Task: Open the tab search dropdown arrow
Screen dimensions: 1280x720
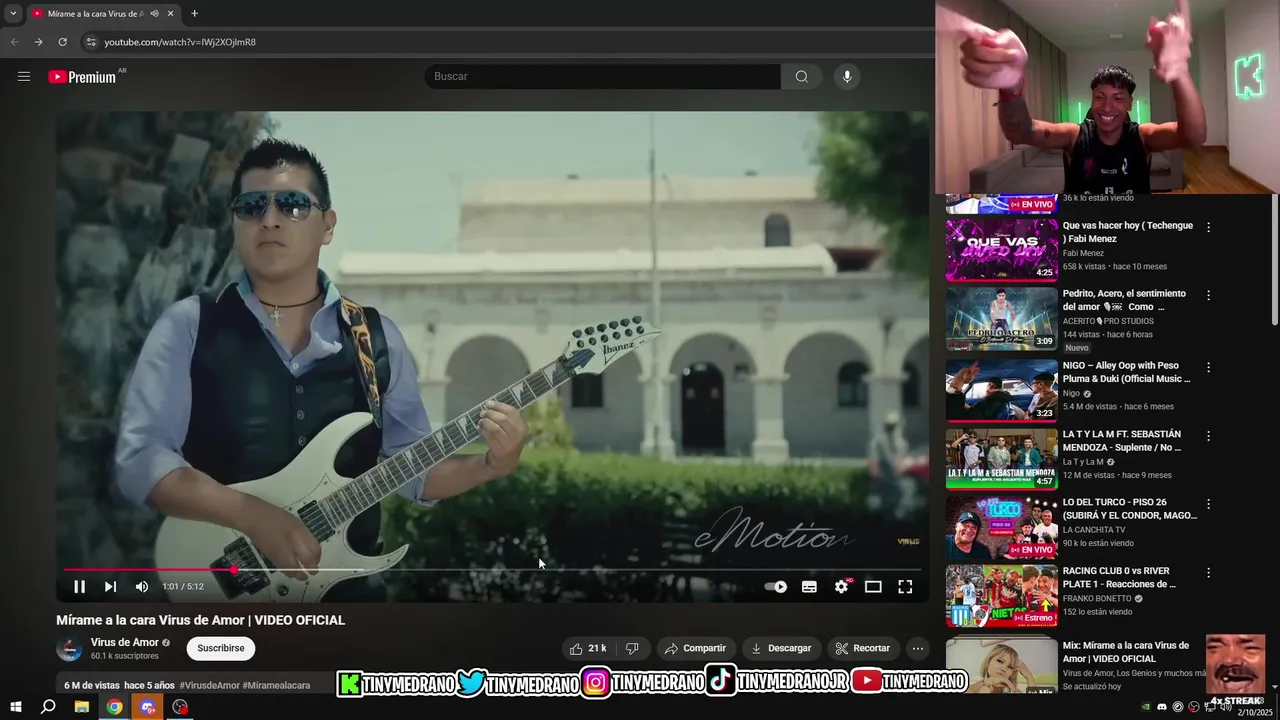Action: coord(13,14)
